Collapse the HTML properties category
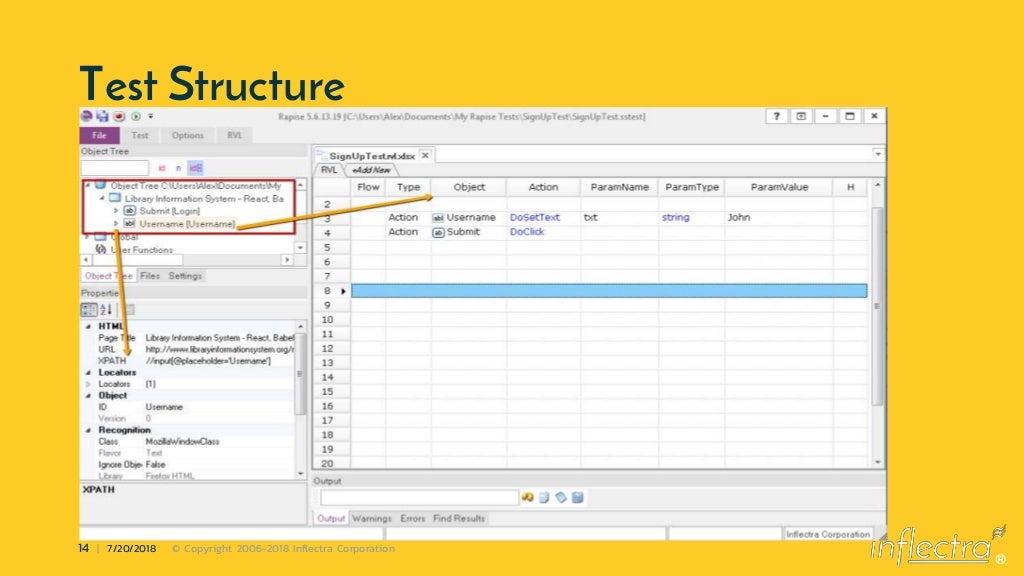Viewport: 1024px width, 576px height. click(x=88, y=326)
